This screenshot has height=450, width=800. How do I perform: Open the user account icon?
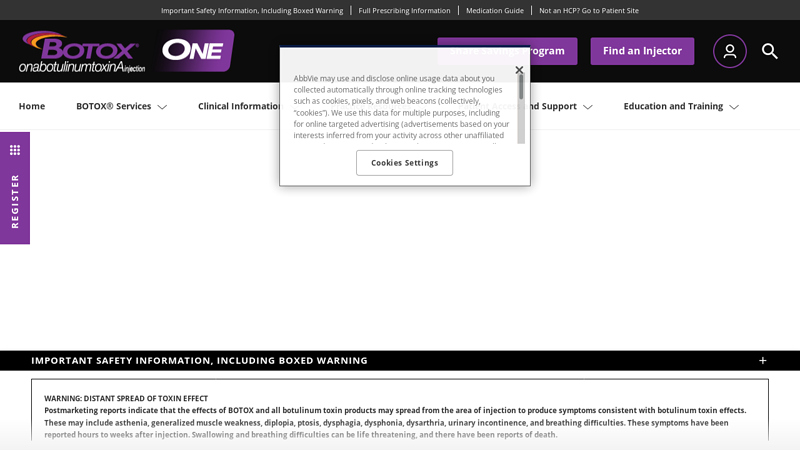730,51
